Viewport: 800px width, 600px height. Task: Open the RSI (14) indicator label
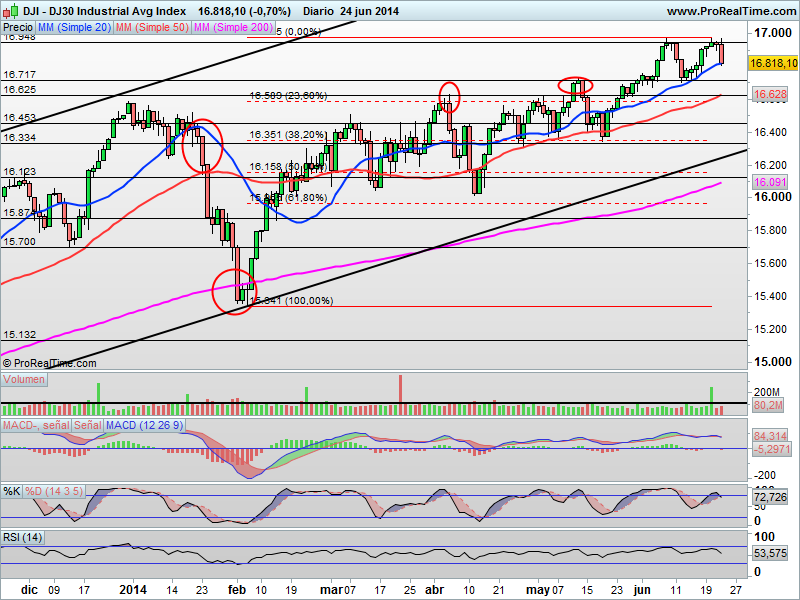(23, 537)
